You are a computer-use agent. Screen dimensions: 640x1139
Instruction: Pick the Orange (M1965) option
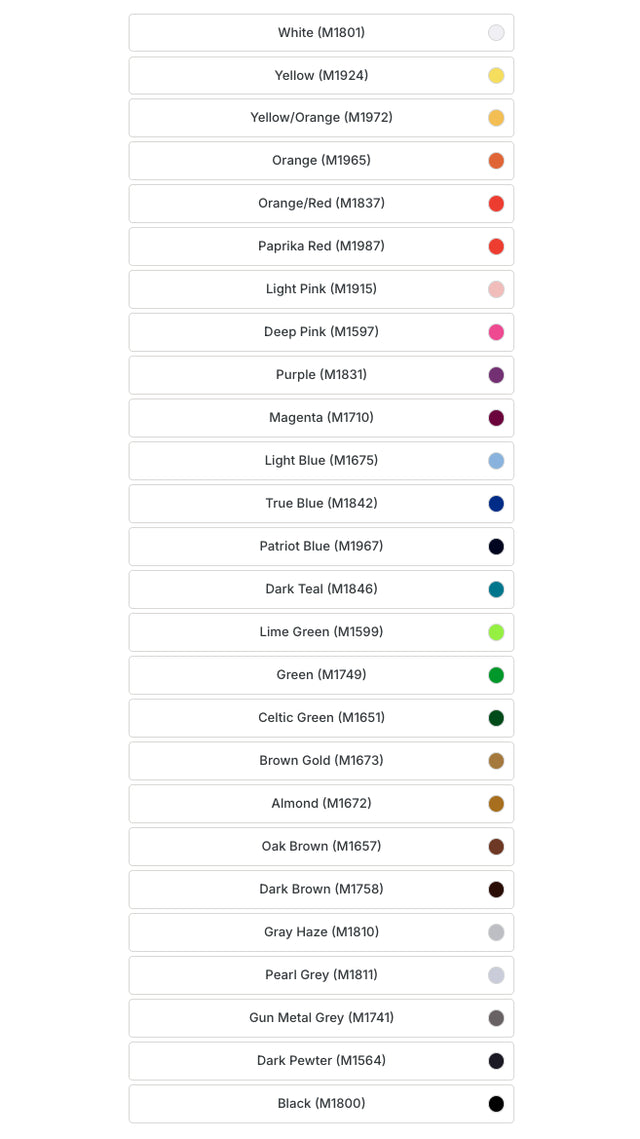tap(321, 161)
